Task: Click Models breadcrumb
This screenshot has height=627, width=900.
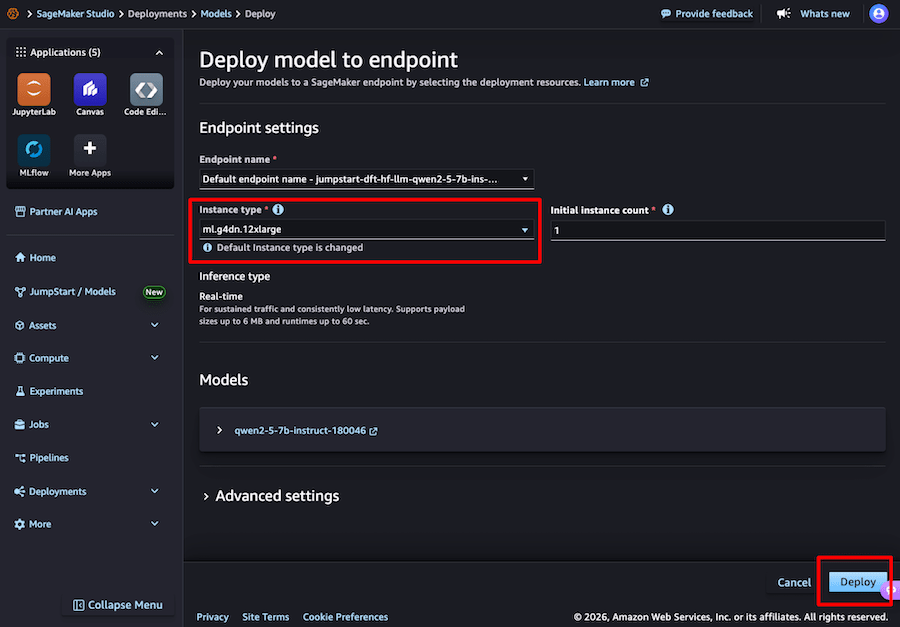Action: tap(216, 14)
